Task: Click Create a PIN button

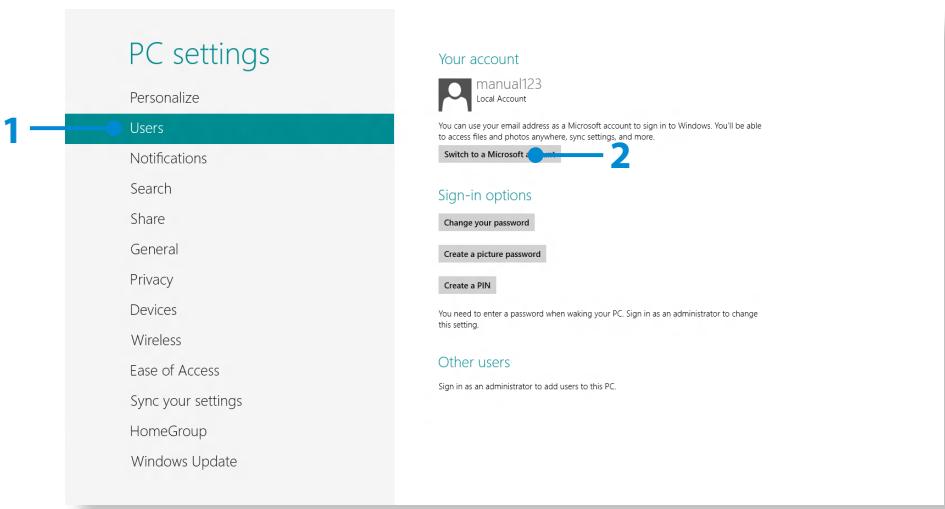Action: pos(467,285)
